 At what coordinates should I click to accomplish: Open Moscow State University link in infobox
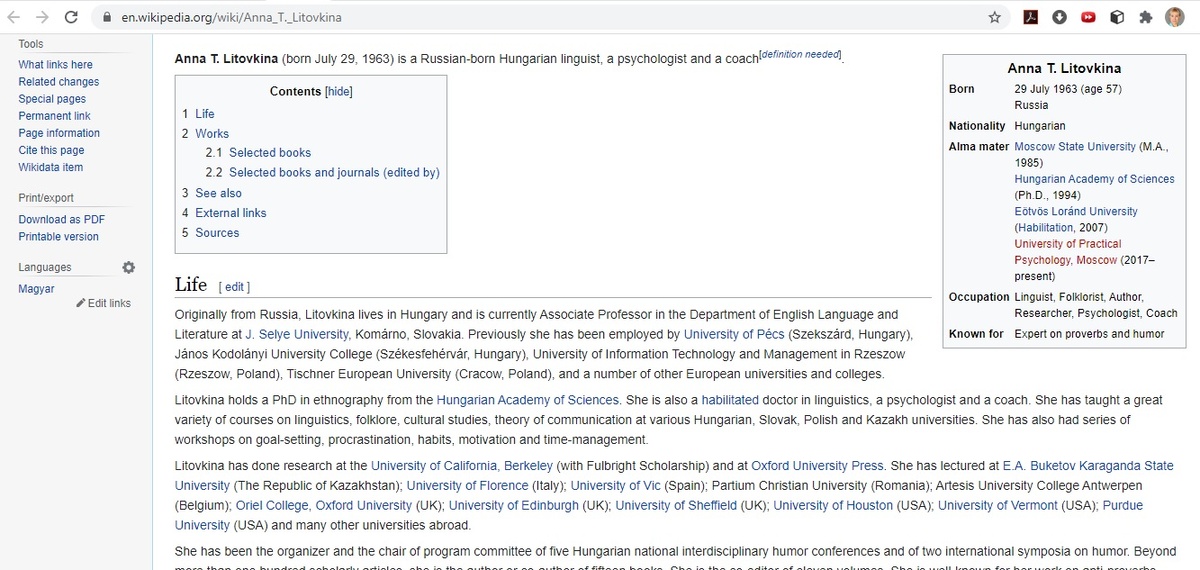tap(1075, 146)
